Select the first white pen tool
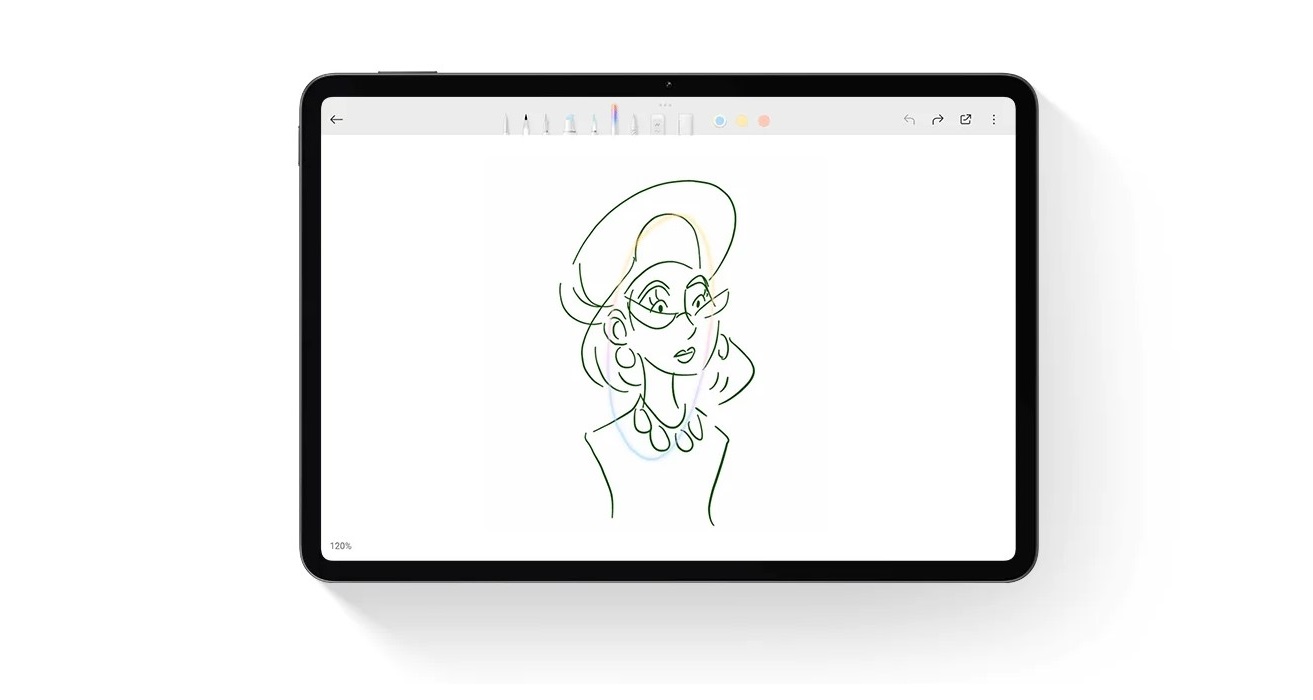The image size is (1313, 700). click(507, 124)
